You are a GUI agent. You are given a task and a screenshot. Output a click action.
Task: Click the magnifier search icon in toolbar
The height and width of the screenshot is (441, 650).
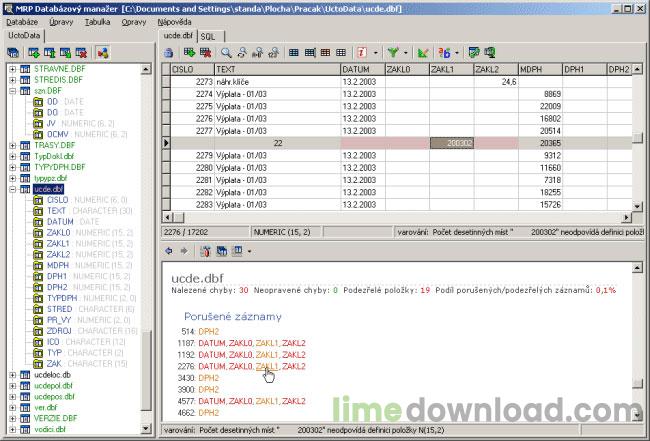coord(227,51)
